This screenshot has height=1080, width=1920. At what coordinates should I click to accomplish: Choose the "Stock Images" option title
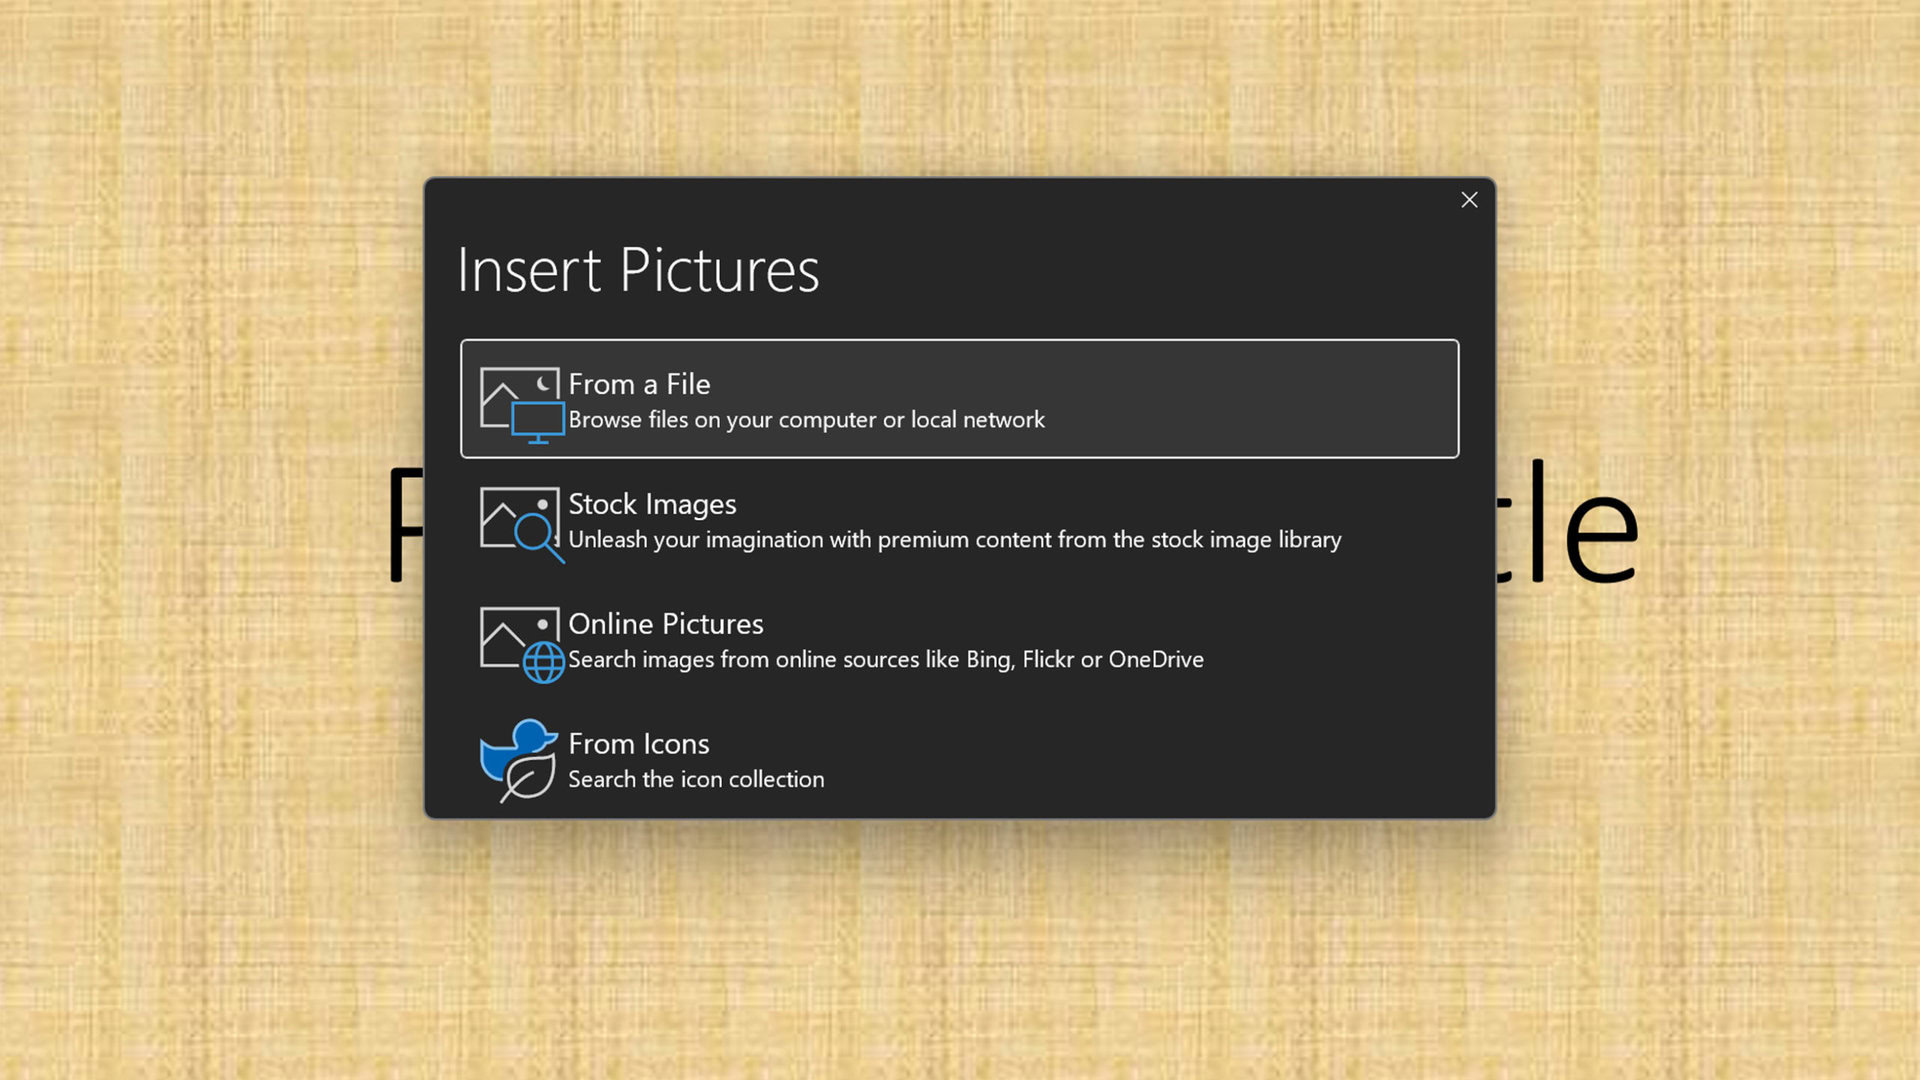pyautogui.click(x=652, y=504)
